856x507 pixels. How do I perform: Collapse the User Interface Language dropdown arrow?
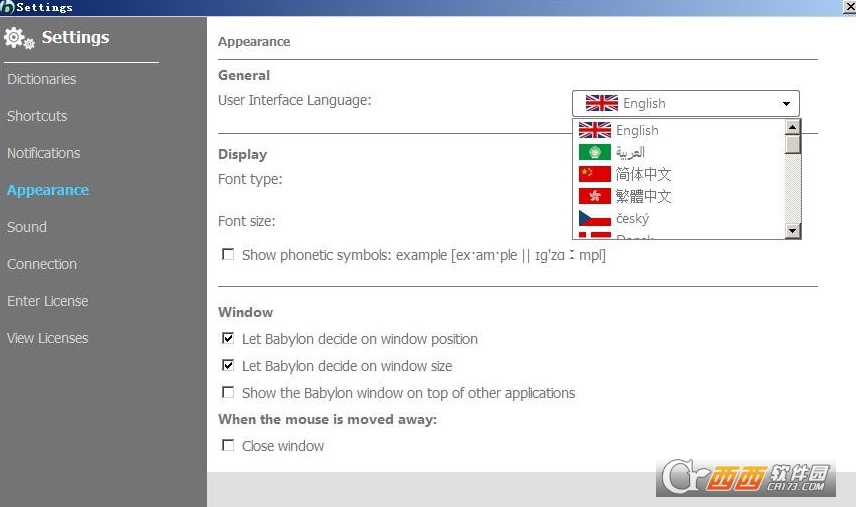point(786,104)
